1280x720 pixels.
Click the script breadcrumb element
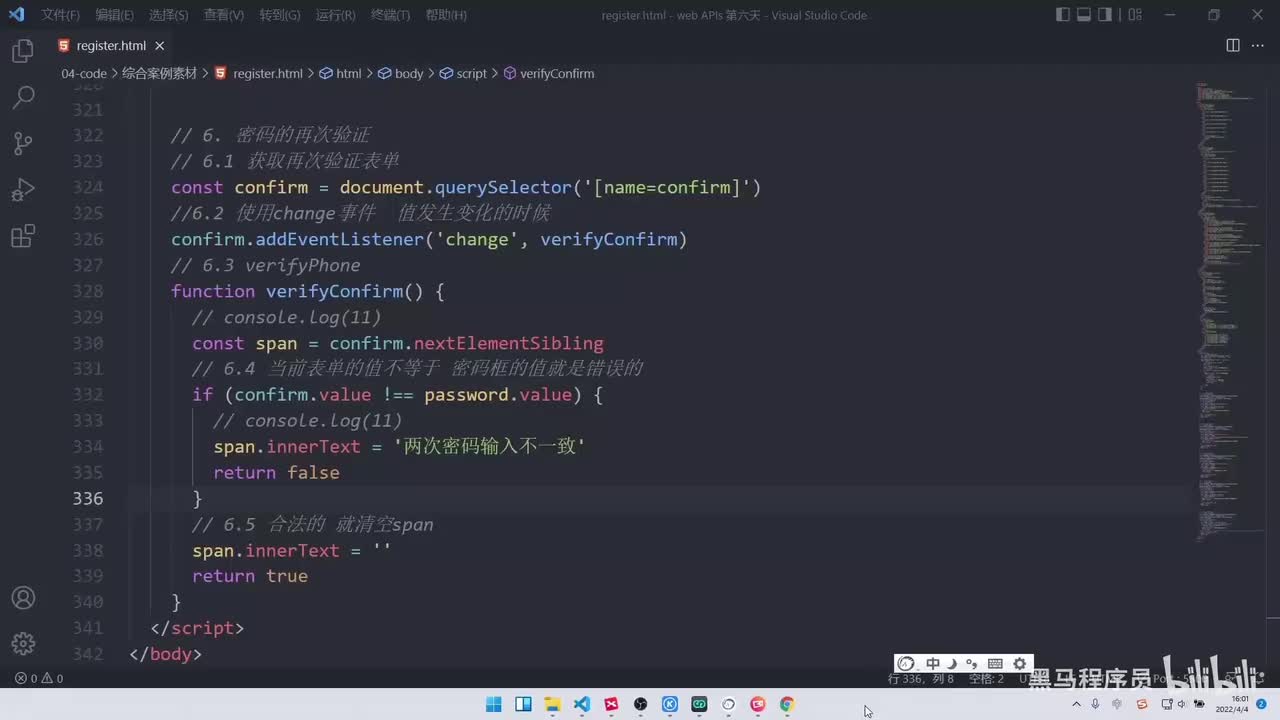463,74
